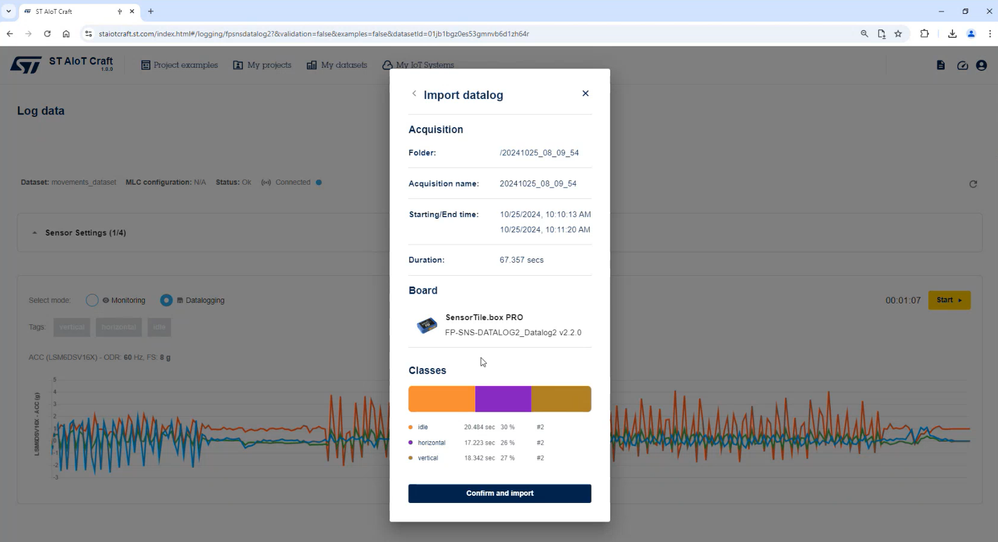Open a new browser tab
This screenshot has height=542, width=998.
[x=151, y=11]
